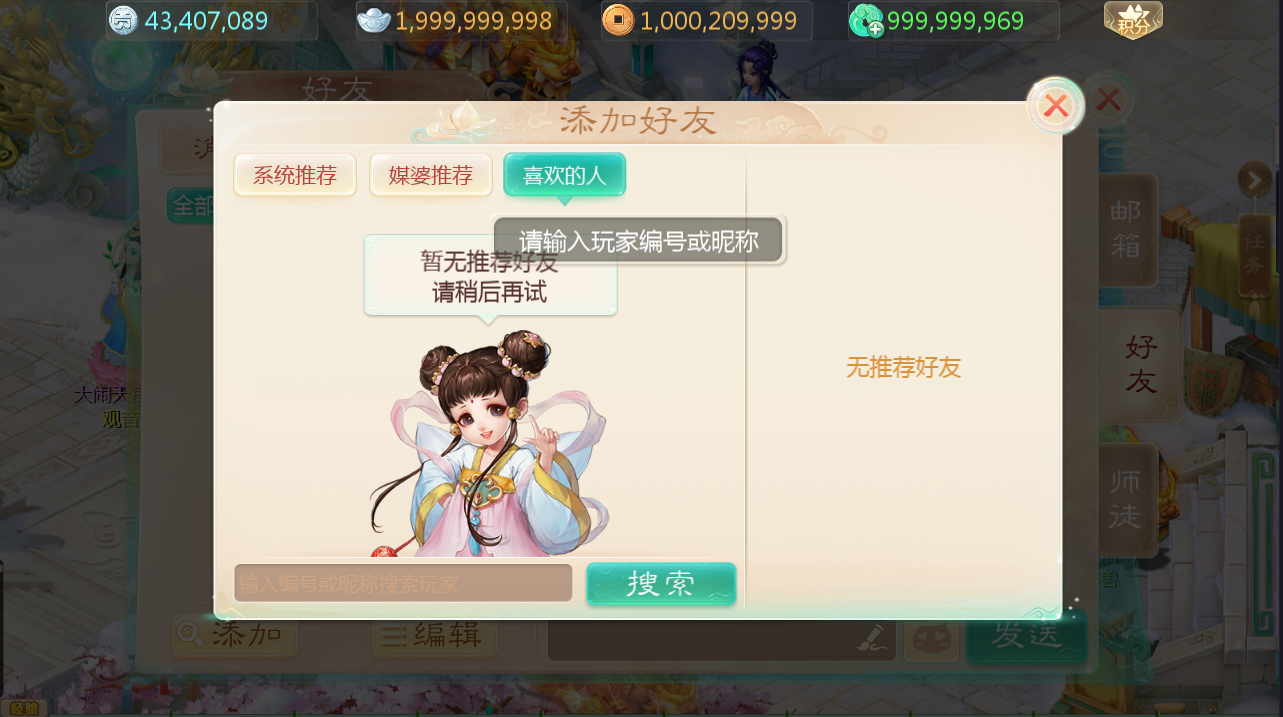1283x717 pixels.
Task: Select the 媒婆推荐 tab
Action: 431,175
